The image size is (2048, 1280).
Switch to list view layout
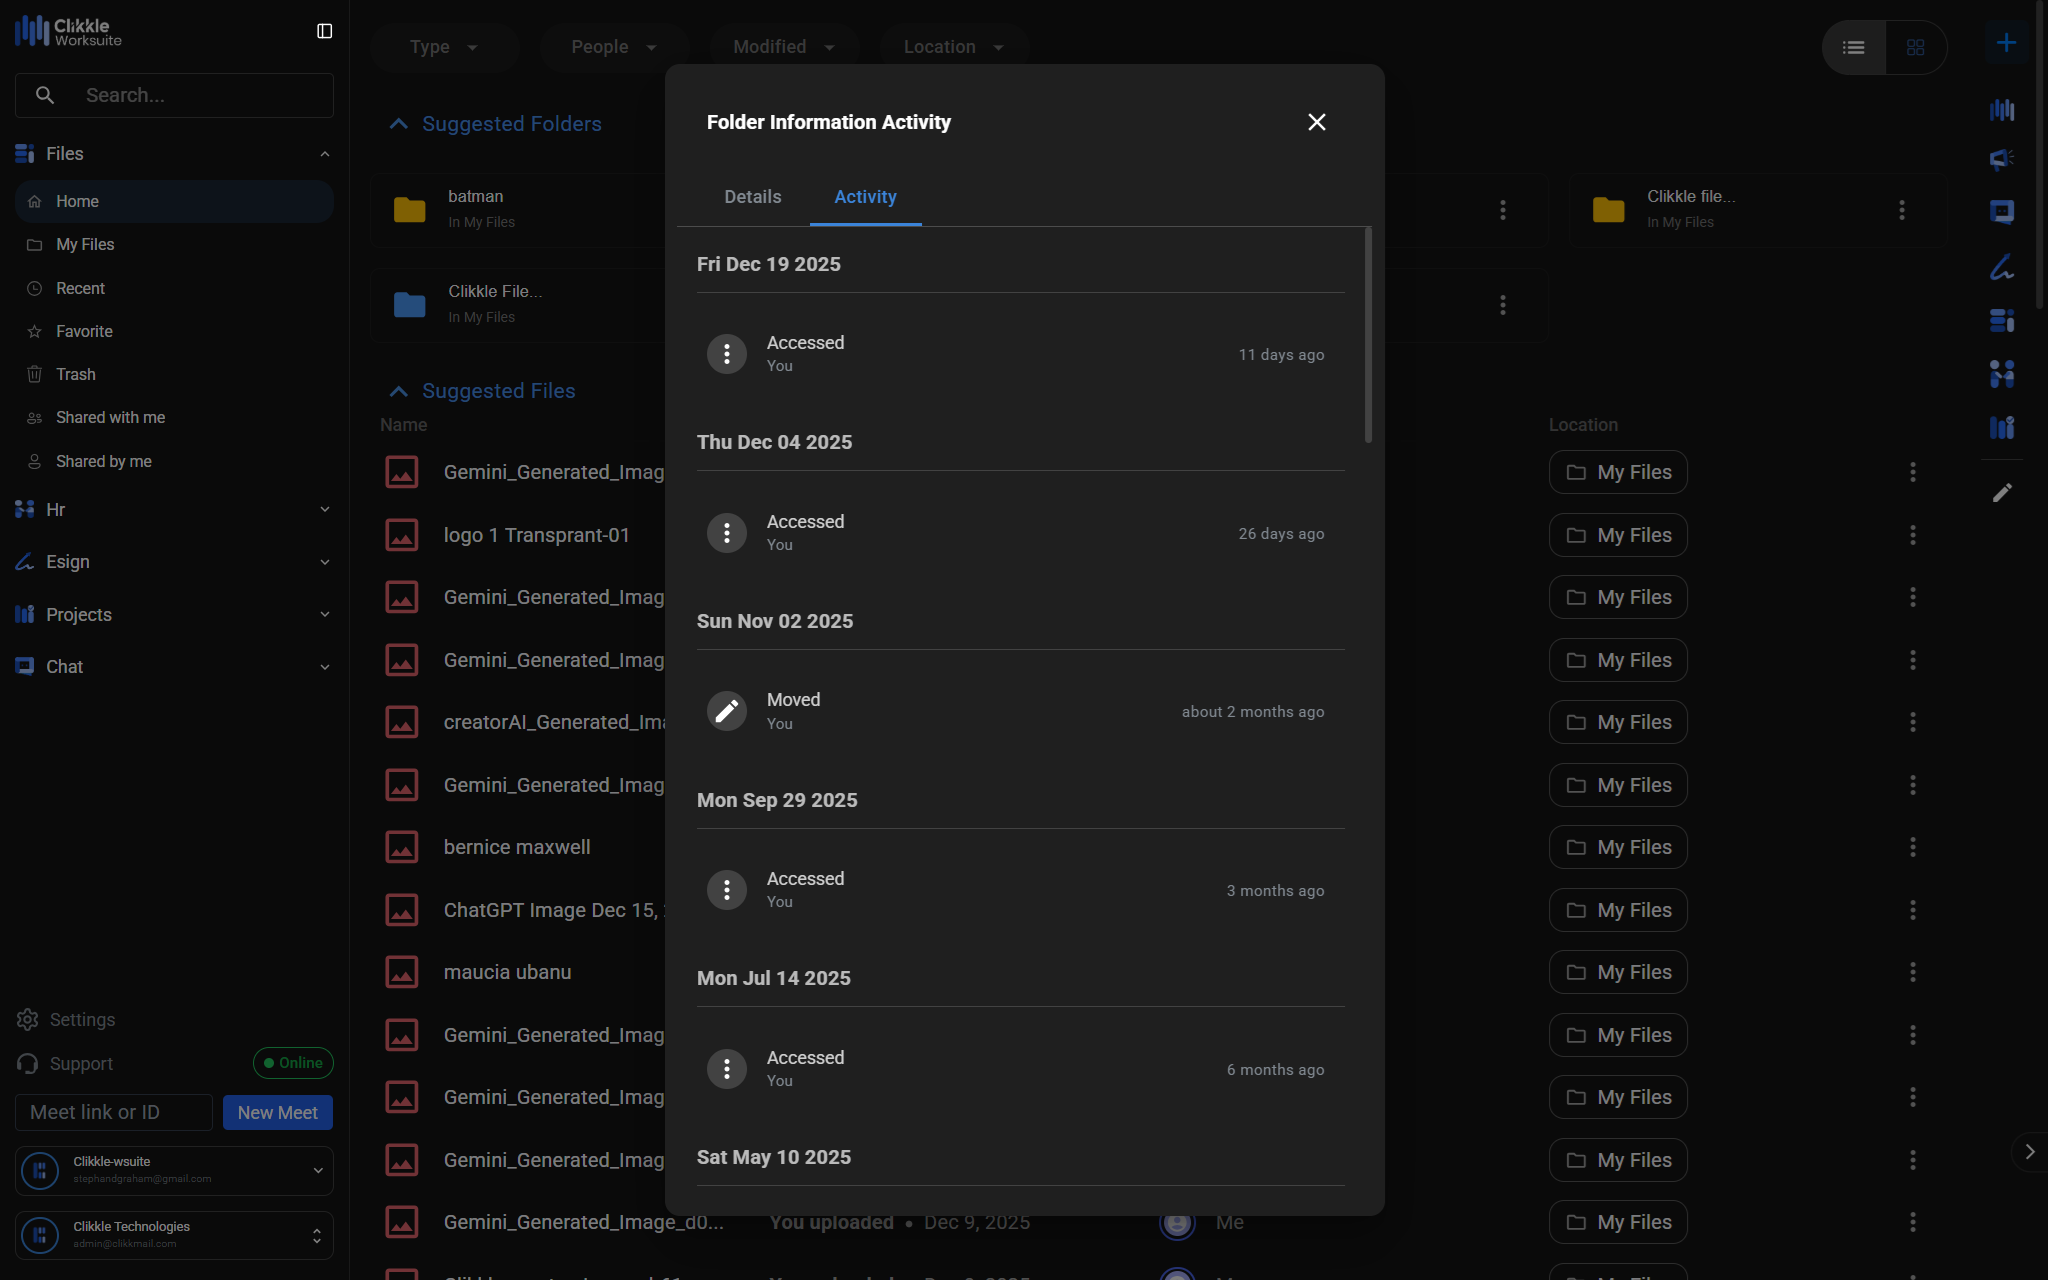[1853, 47]
